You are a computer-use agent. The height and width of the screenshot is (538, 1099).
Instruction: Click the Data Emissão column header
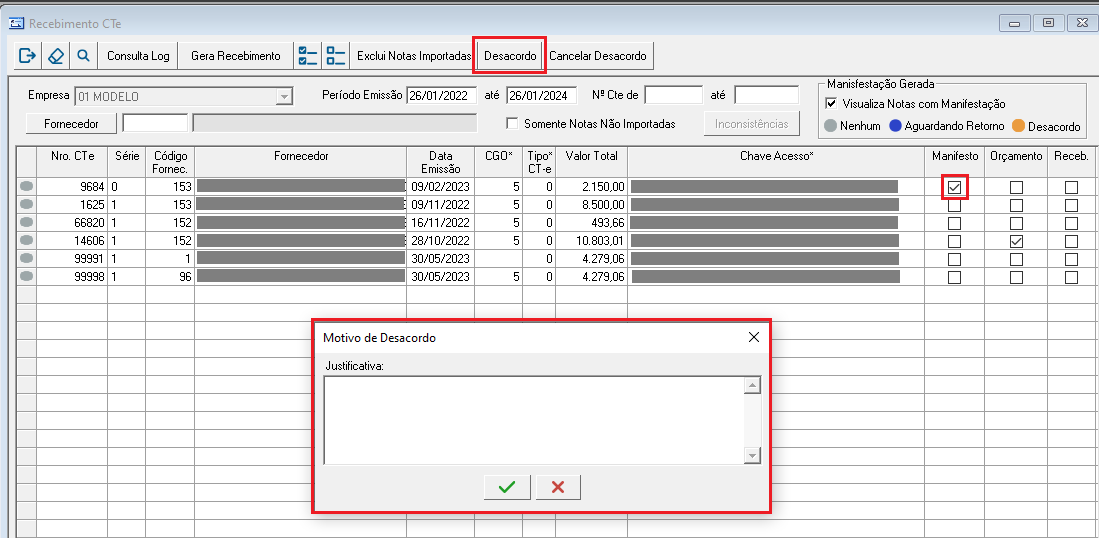tap(441, 162)
